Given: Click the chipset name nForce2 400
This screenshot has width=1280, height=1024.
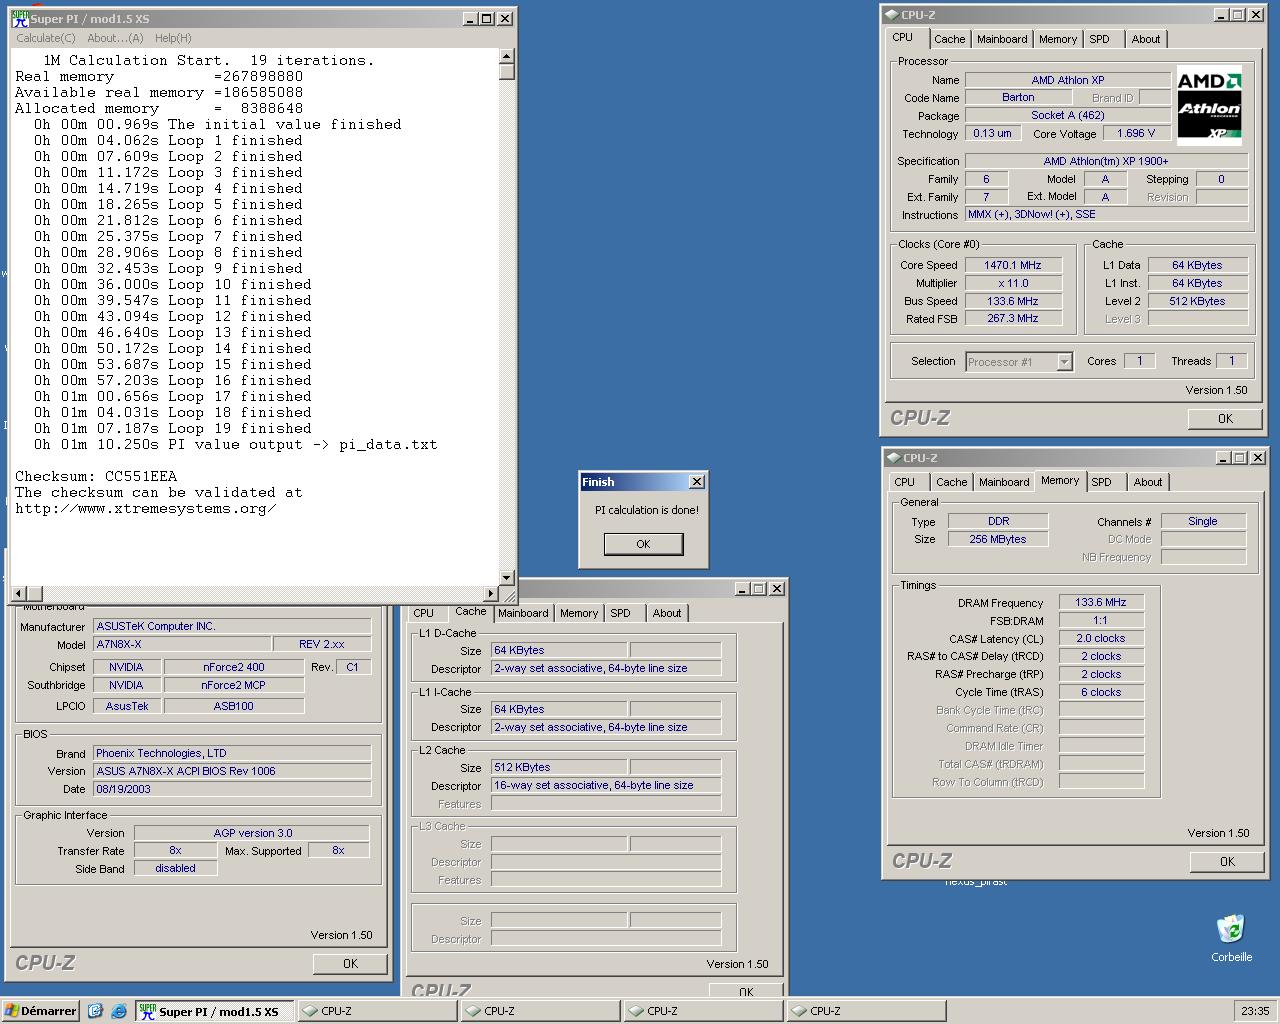Looking at the screenshot, I should [233, 667].
